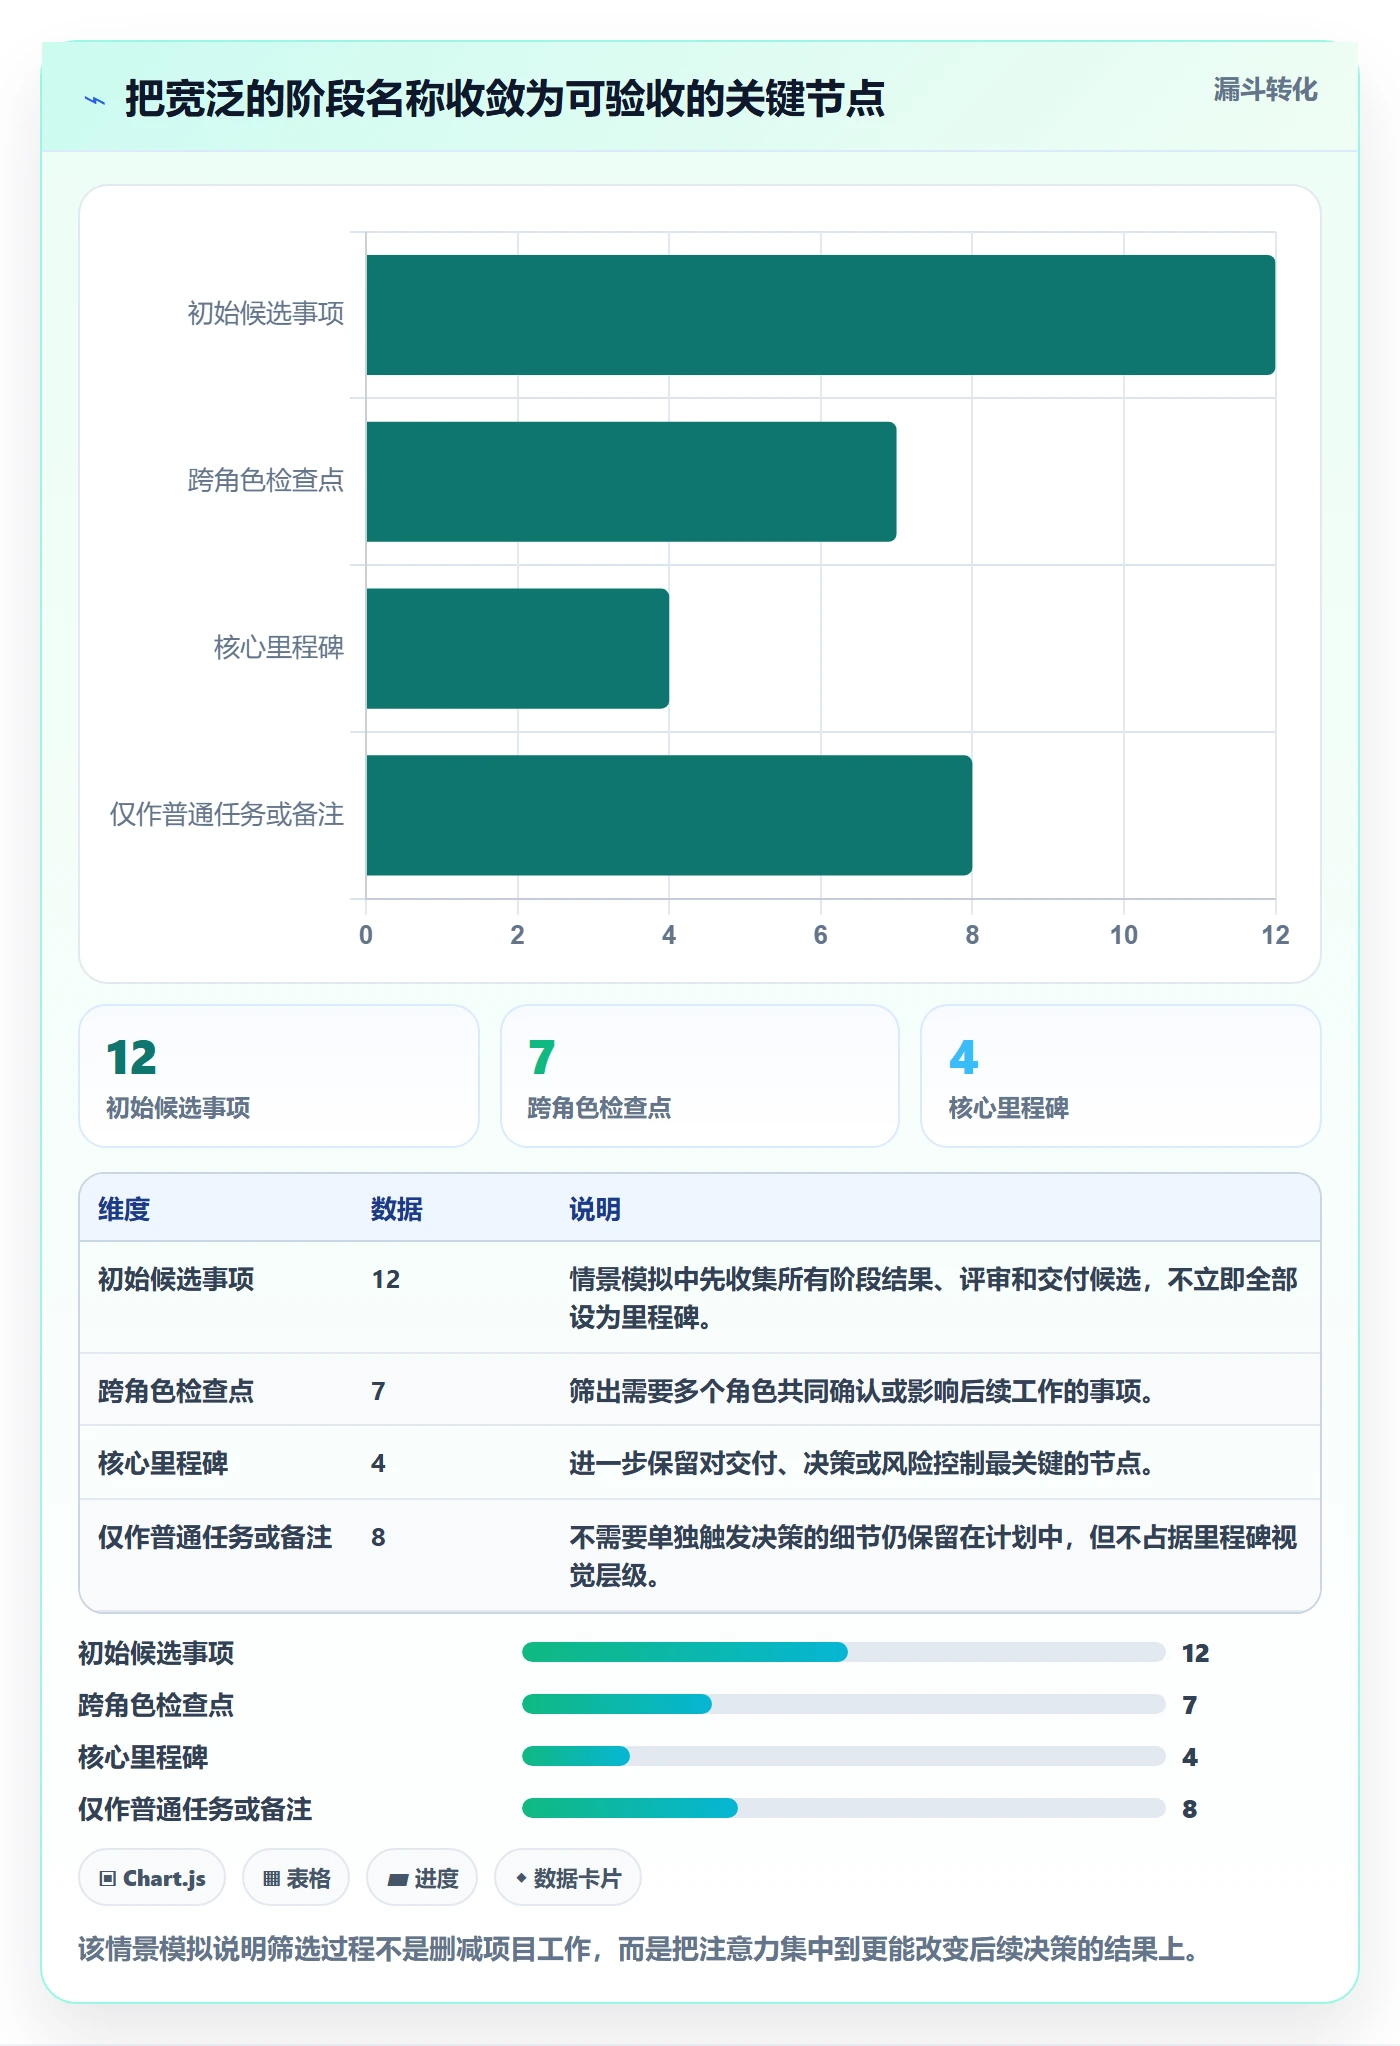The image size is (1400, 2046).
Task: Click the 核心里程碑 progress bar
Action: [x=843, y=1756]
